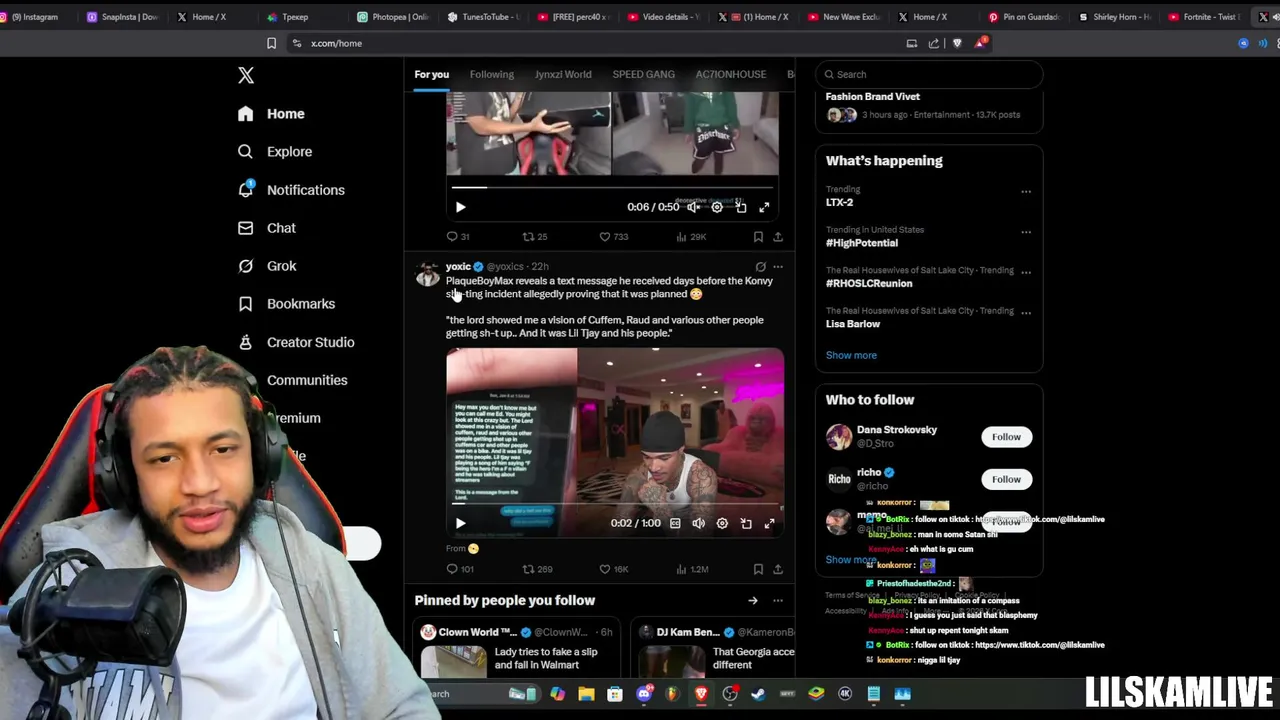The image size is (1280, 720).
Task: Open Communities in the sidebar
Action: tap(306, 380)
